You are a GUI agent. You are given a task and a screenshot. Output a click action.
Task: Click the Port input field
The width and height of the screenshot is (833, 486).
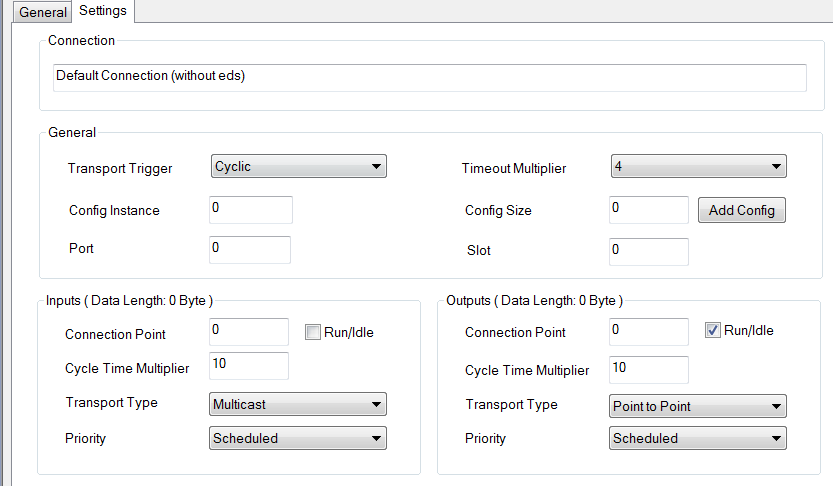coord(250,250)
